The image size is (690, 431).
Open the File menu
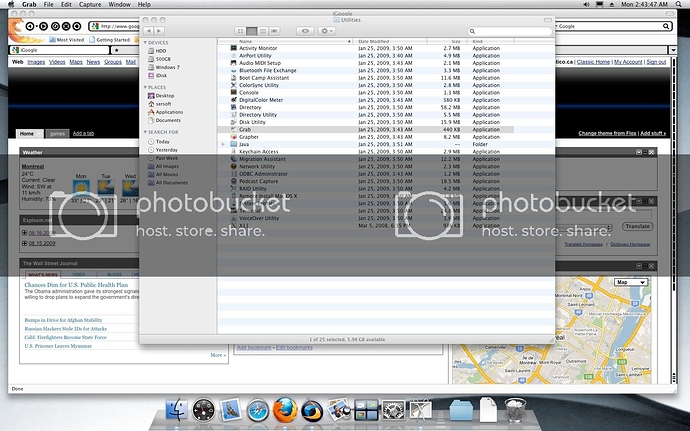pyautogui.click(x=48, y=4)
